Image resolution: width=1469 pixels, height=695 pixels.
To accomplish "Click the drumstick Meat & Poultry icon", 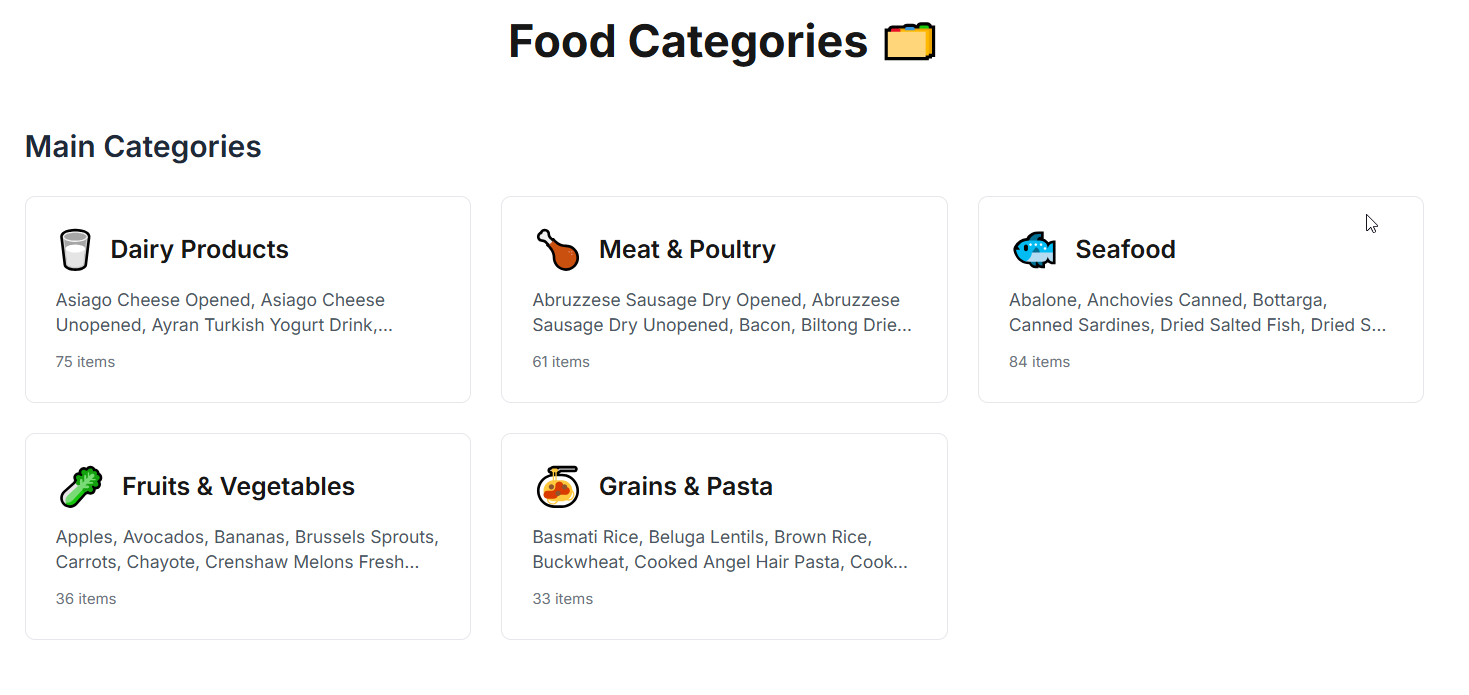I will (x=557, y=249).
